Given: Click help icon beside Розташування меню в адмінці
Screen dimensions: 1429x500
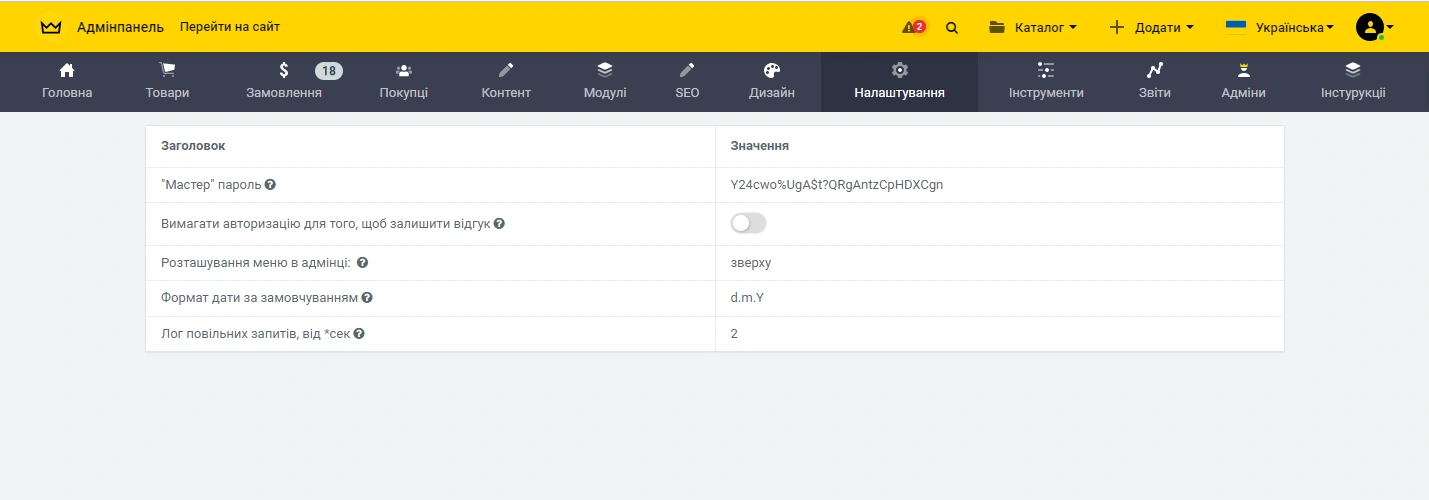Looking at the screenshot, I should 363,263.
